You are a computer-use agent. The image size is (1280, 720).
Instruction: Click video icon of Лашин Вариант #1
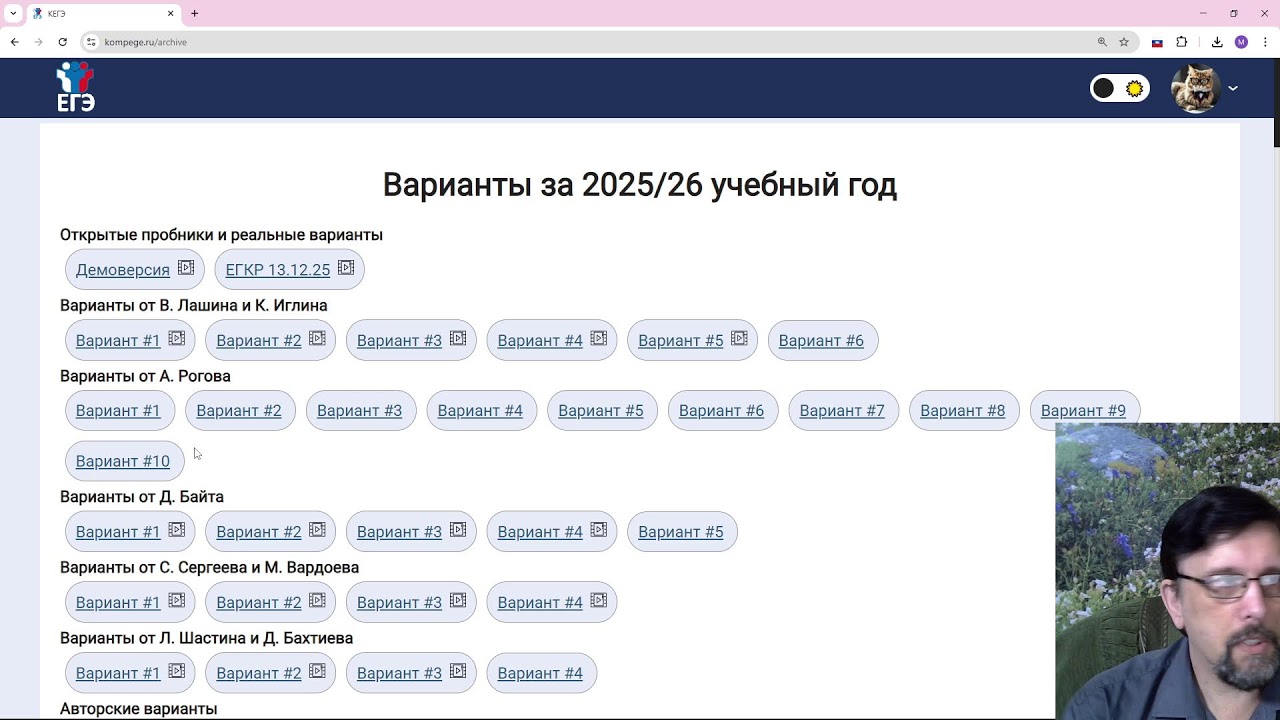click(177, 339)
